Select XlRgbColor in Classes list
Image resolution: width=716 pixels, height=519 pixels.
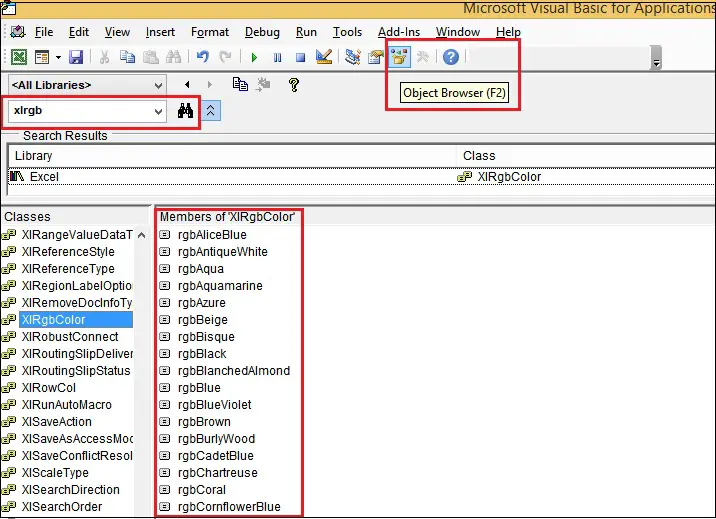tap(76, 320)
